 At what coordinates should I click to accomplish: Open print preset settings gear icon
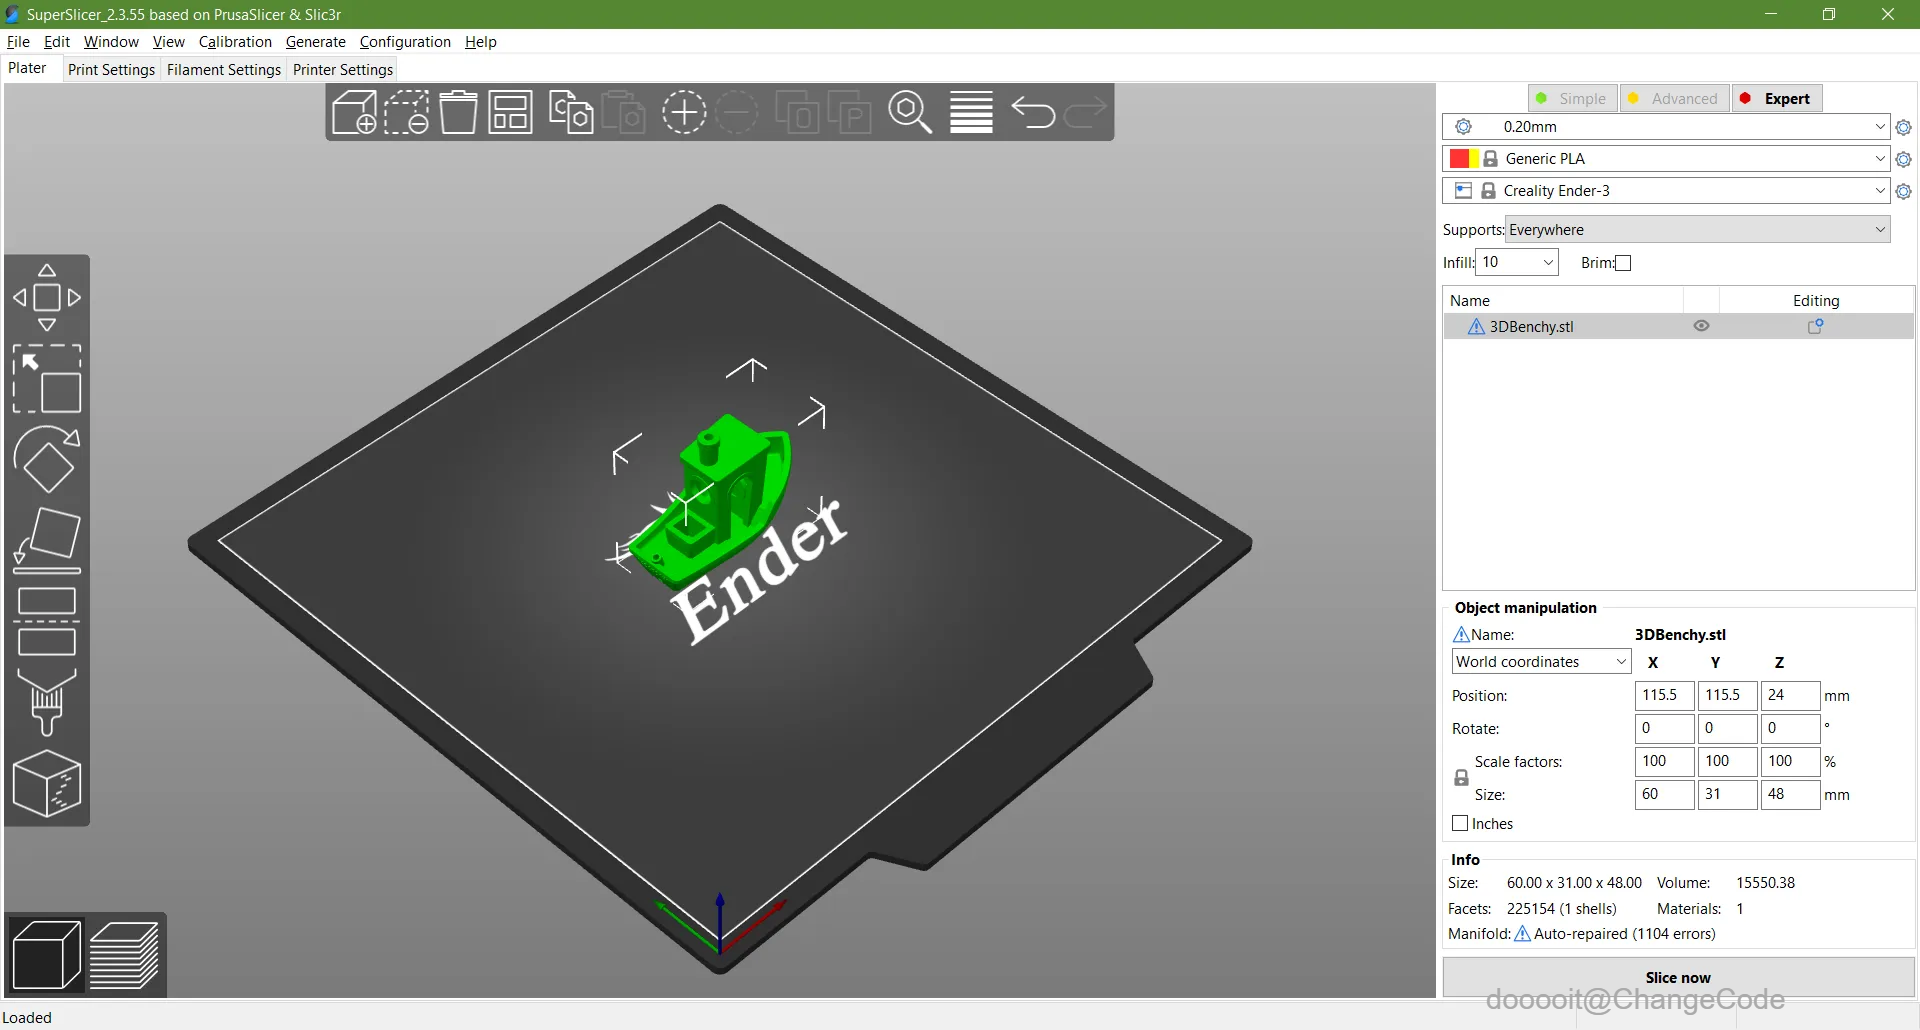[1904, 127]
